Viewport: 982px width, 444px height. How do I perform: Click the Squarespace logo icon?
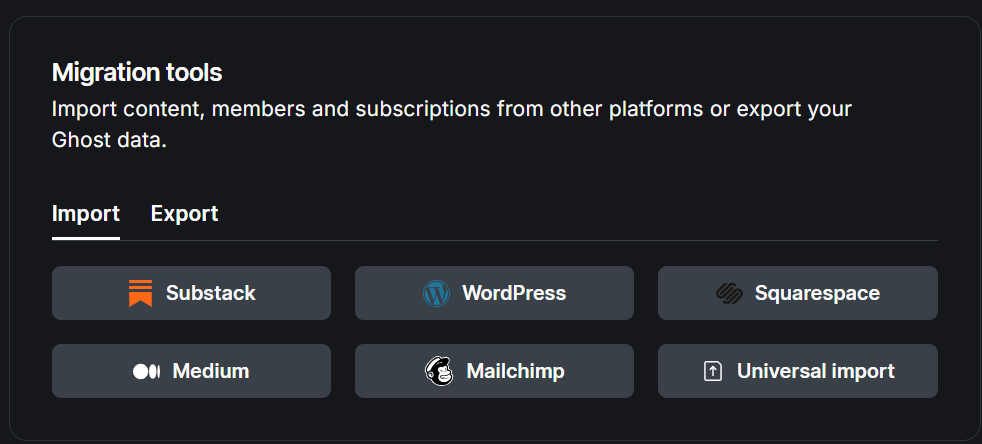[729, 293]
